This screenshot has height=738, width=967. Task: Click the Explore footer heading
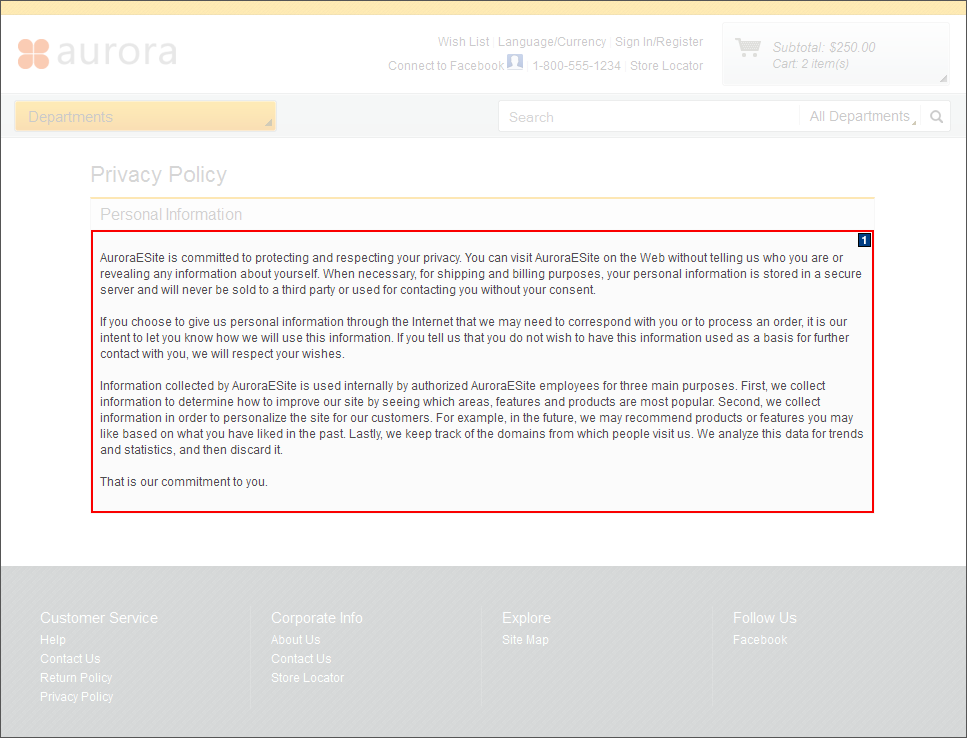(526, 618)
